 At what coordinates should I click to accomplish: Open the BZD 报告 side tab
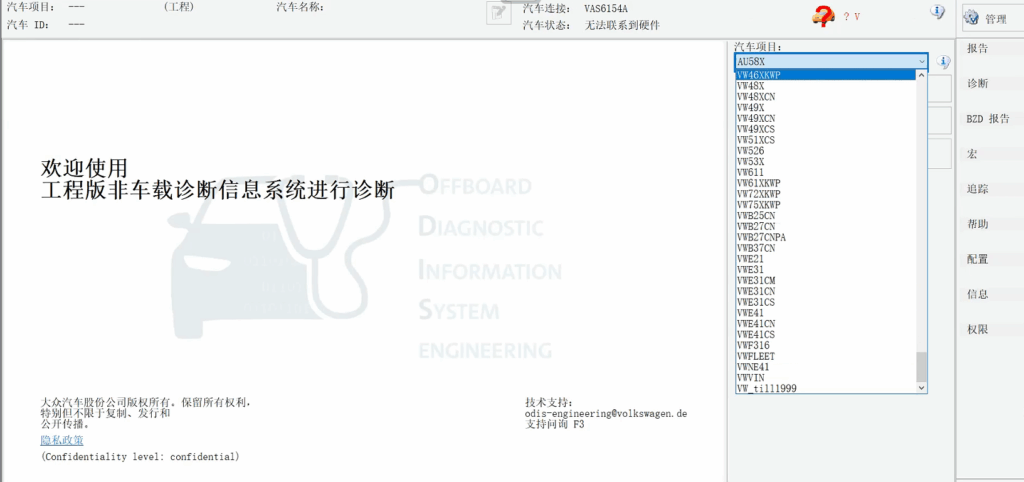tap(988, 119)
